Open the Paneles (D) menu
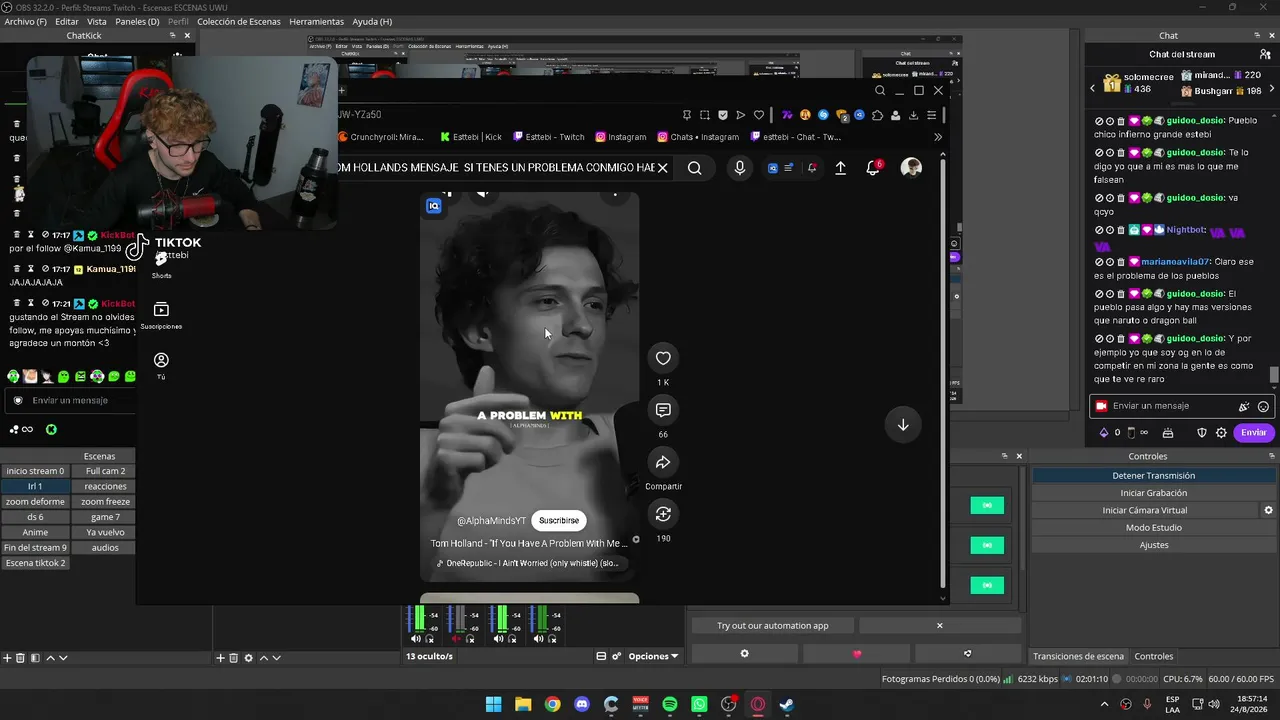 point(137,21)
